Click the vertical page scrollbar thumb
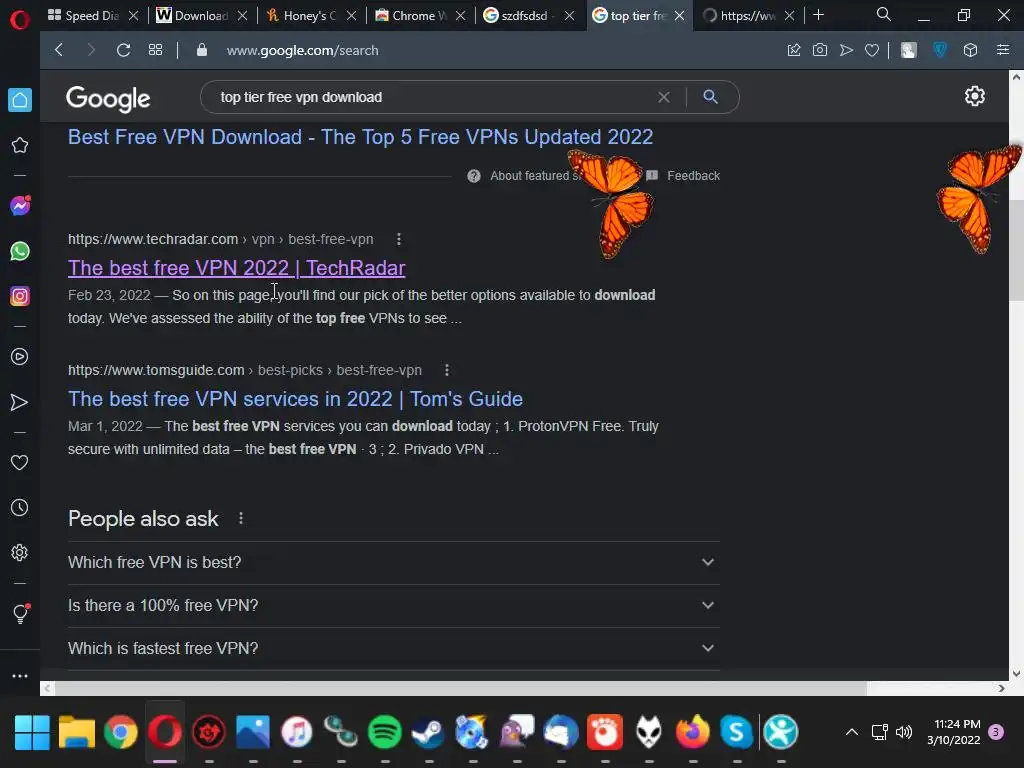 pyautogui.click(x=1016, y=250)
